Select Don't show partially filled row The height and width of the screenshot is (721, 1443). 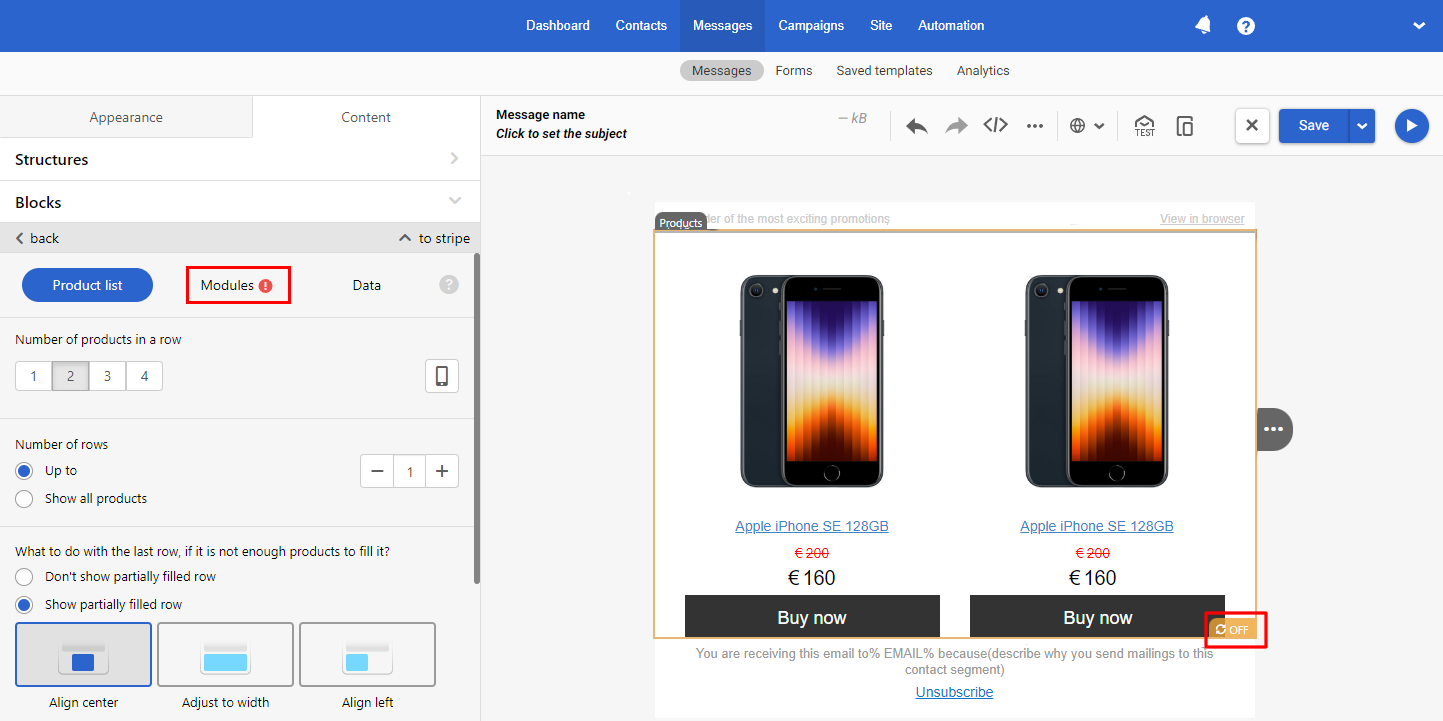[24, 577]
